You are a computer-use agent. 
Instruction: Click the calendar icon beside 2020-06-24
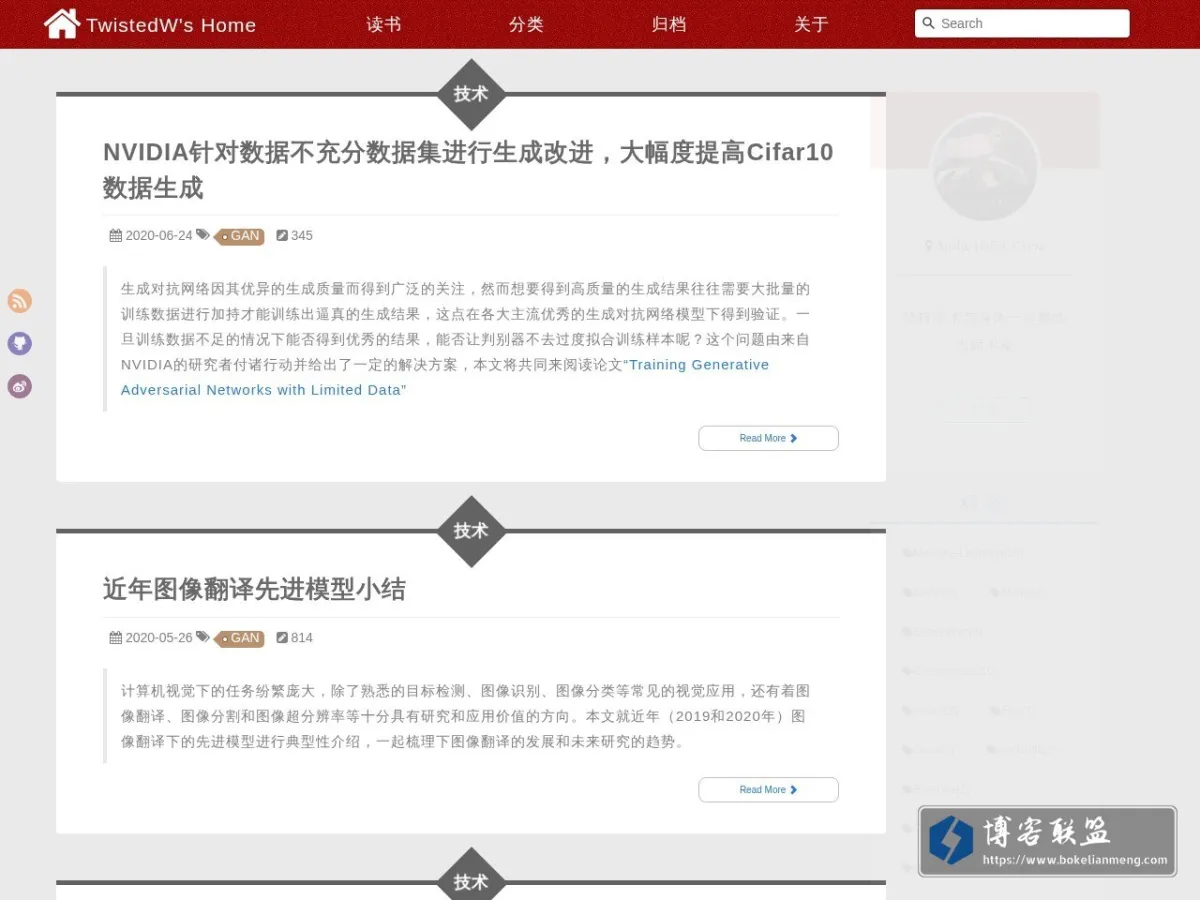(x=116, y=236)
